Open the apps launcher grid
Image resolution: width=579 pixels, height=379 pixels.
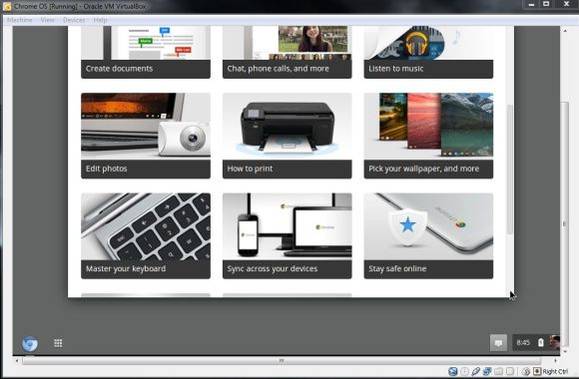pos(58,343)
